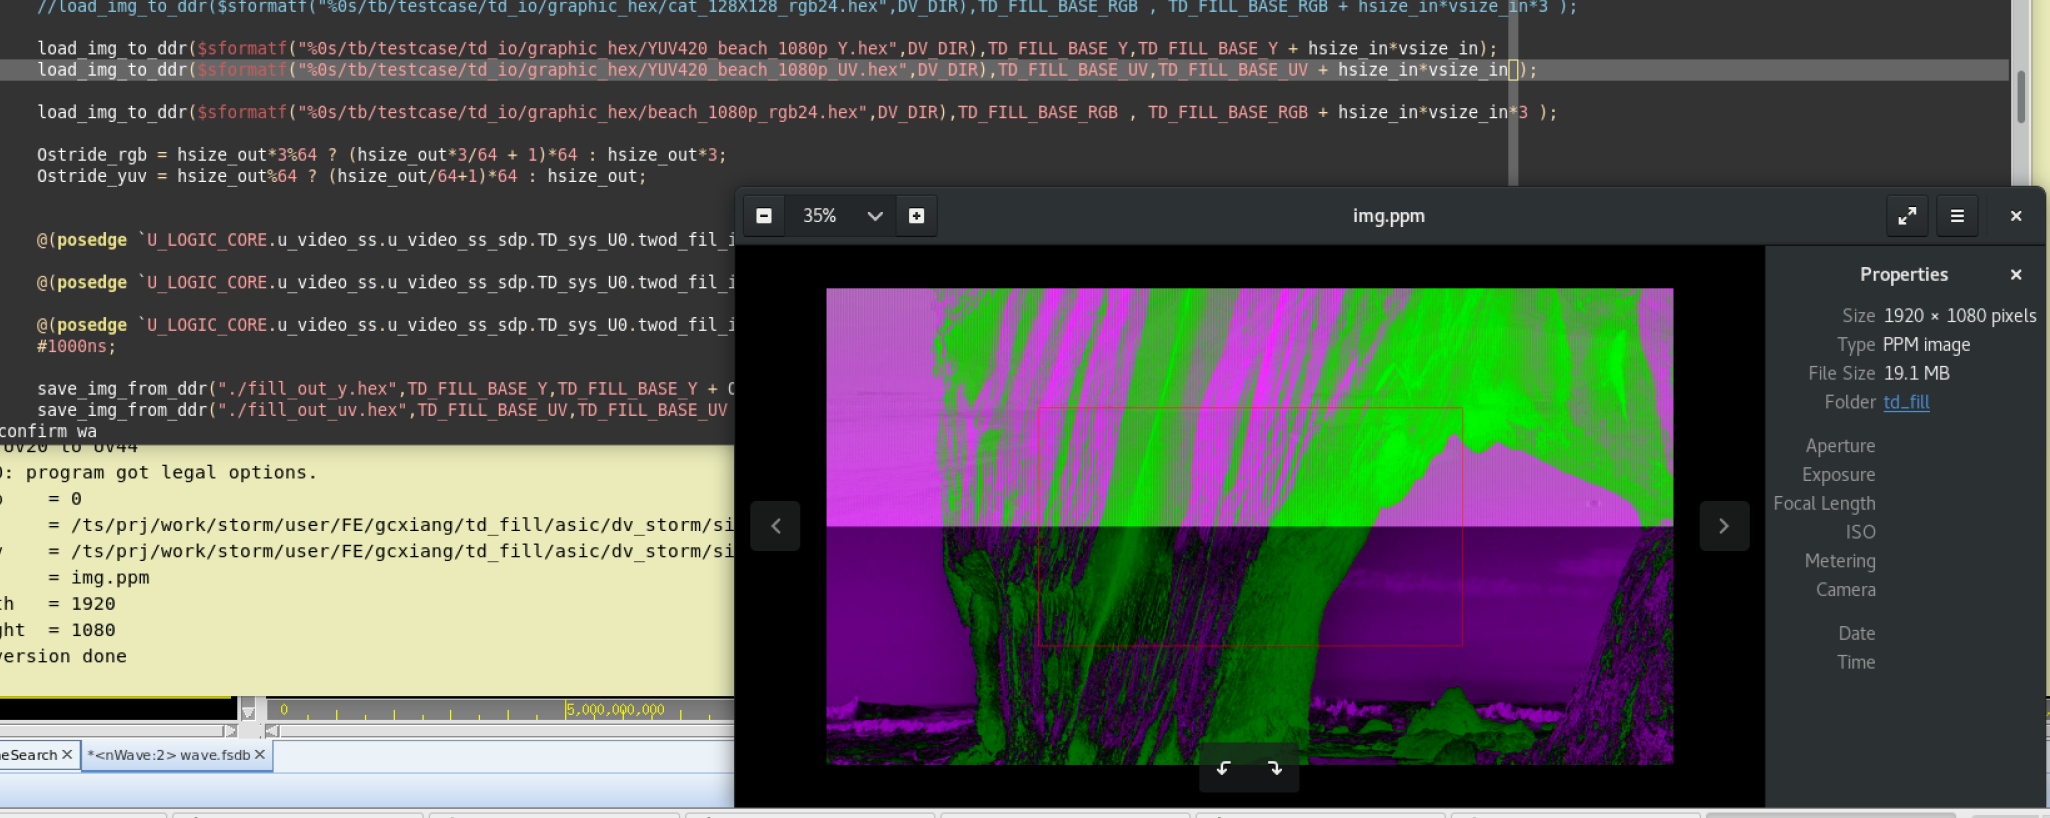
Task: Click the '= 1920' terminal output line
Action: [81, 604]
